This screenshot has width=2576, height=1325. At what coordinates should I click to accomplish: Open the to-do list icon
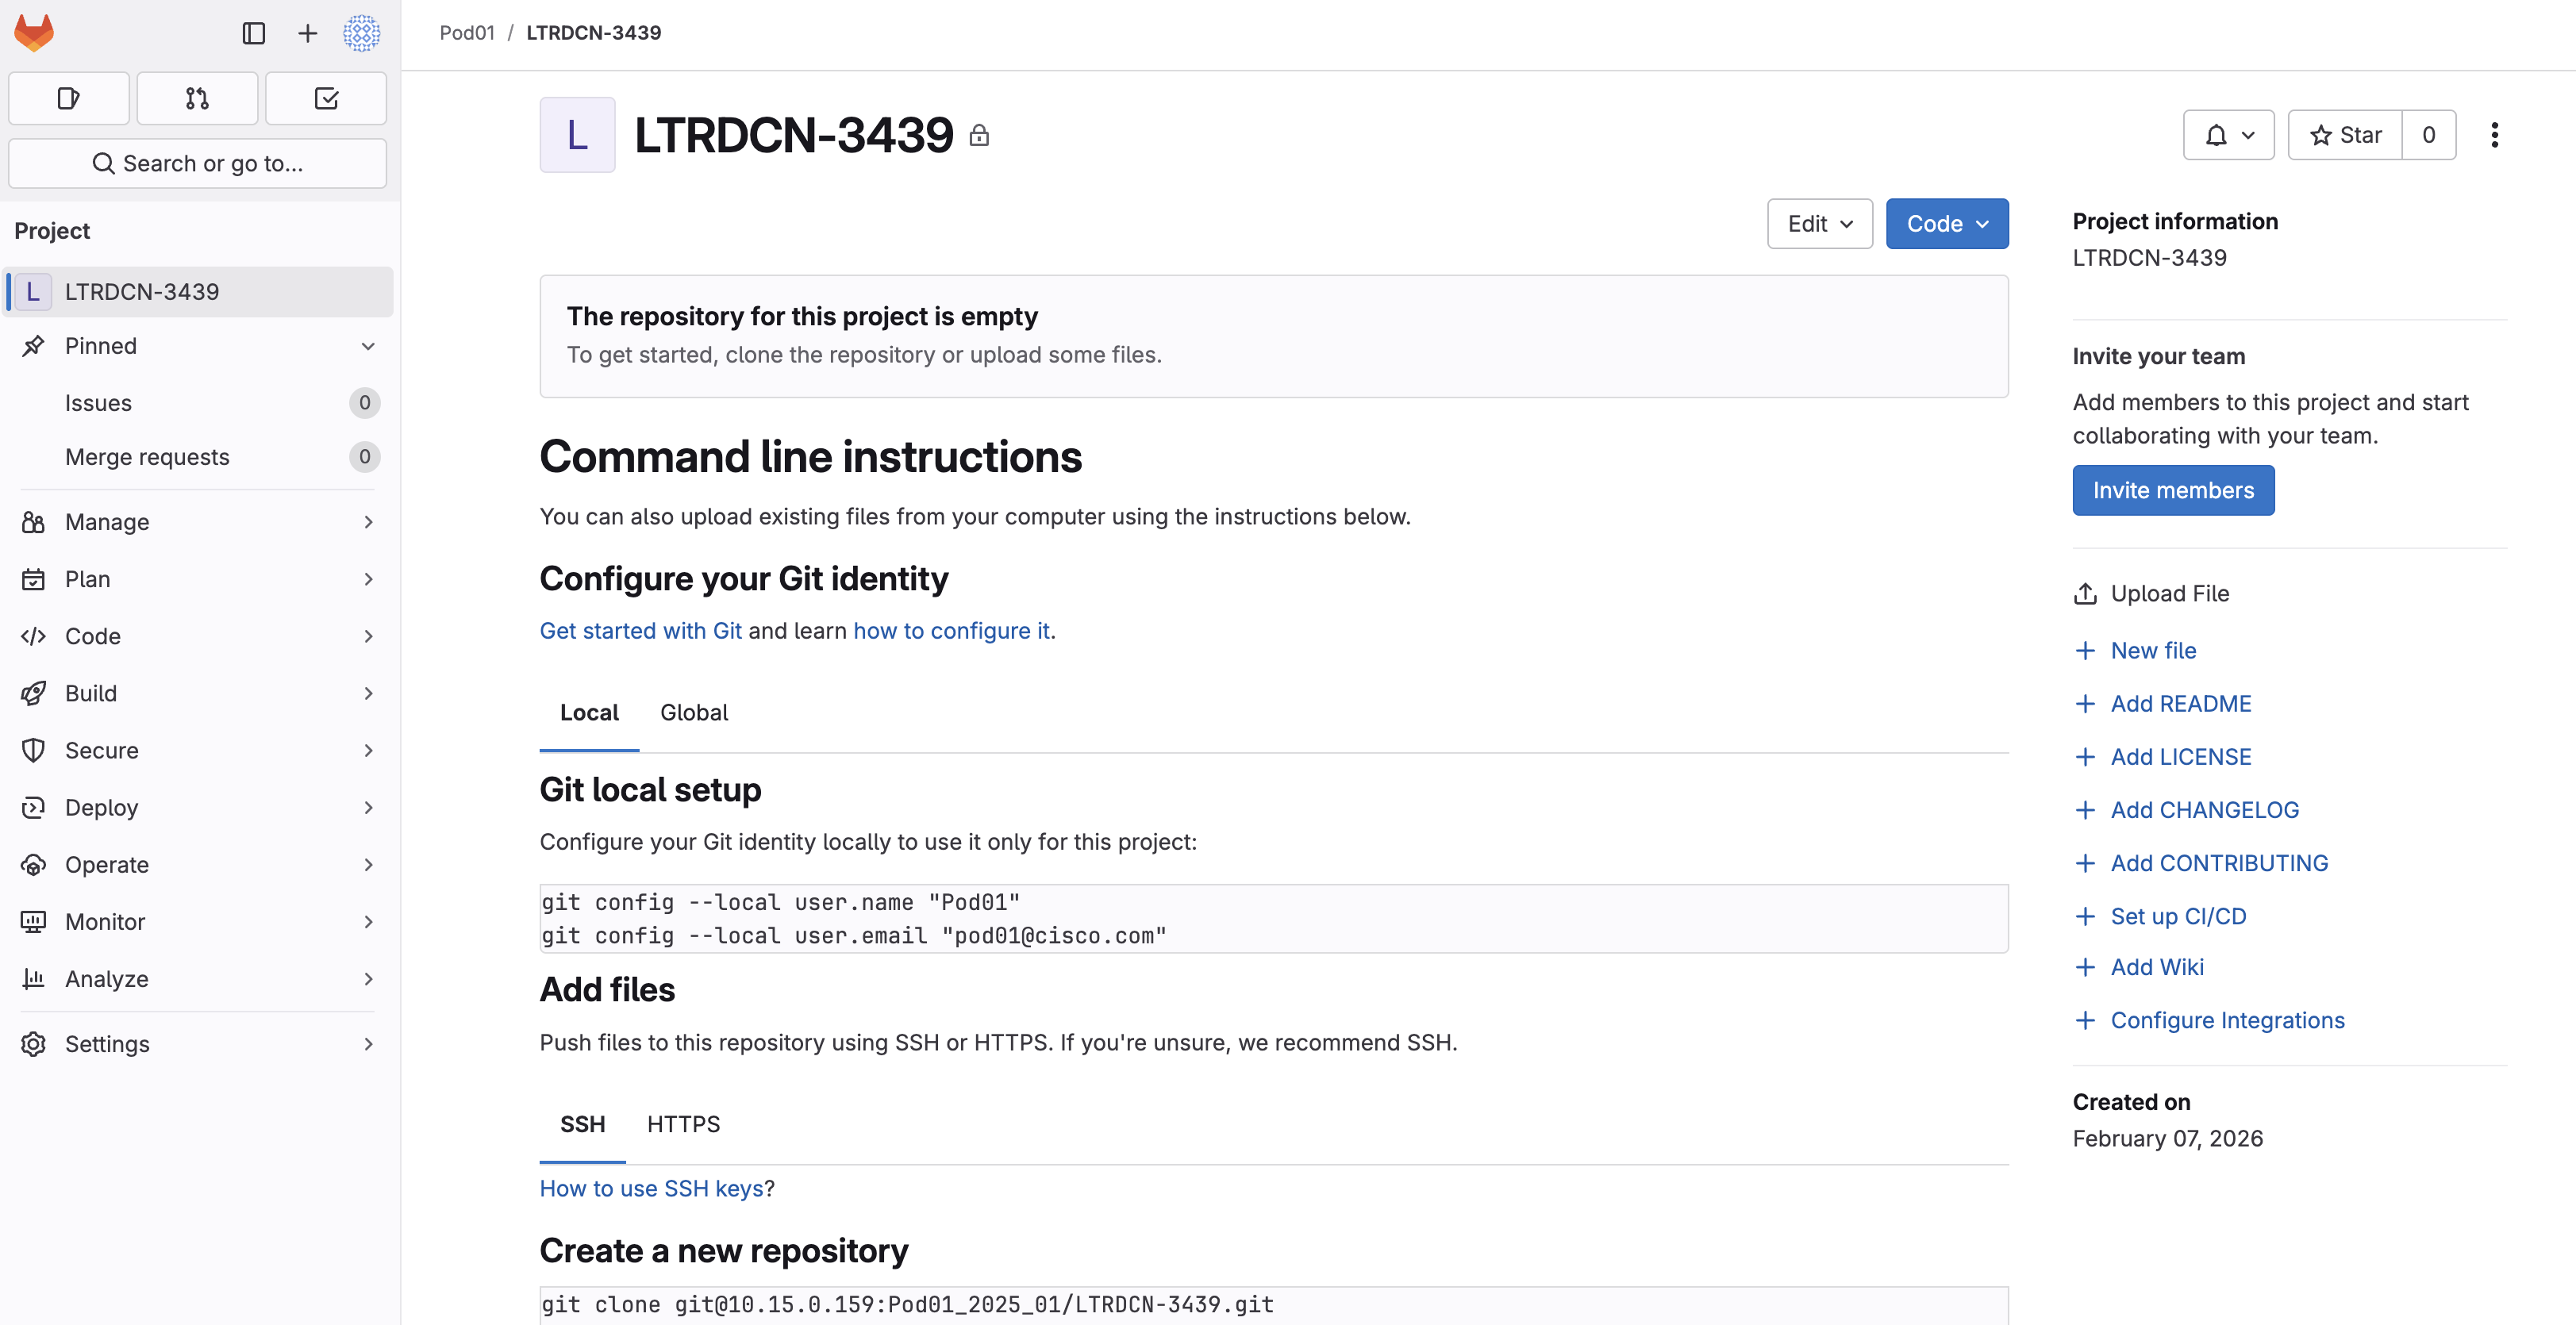326,98
